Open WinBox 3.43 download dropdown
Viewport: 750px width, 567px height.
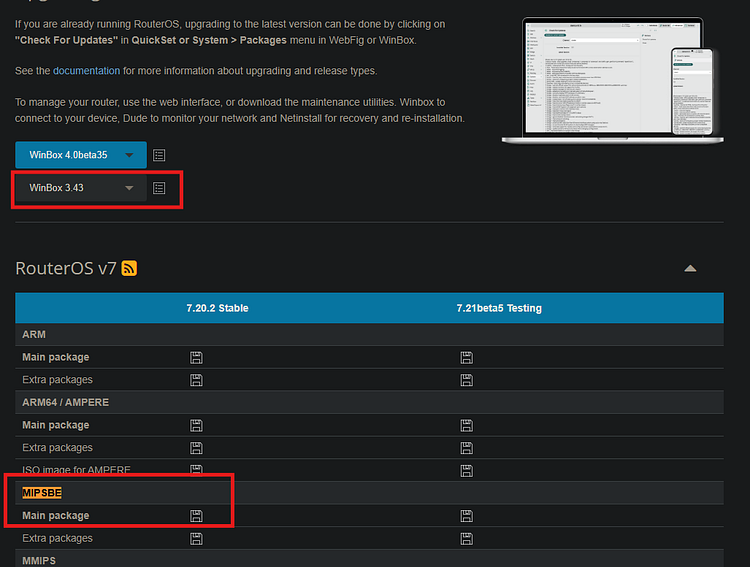tap(81, 188)
